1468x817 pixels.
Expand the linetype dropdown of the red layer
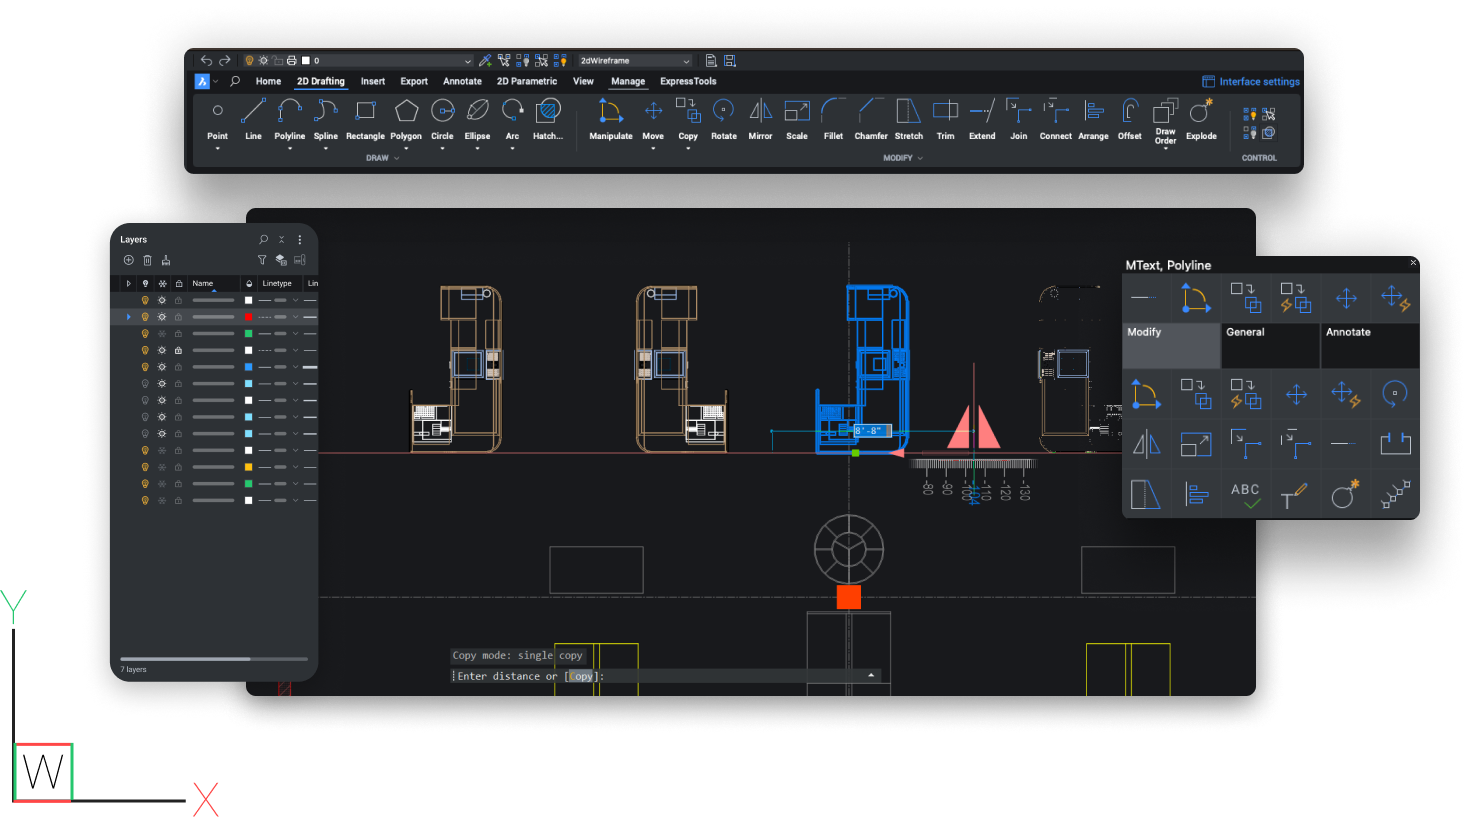[296, 317]
